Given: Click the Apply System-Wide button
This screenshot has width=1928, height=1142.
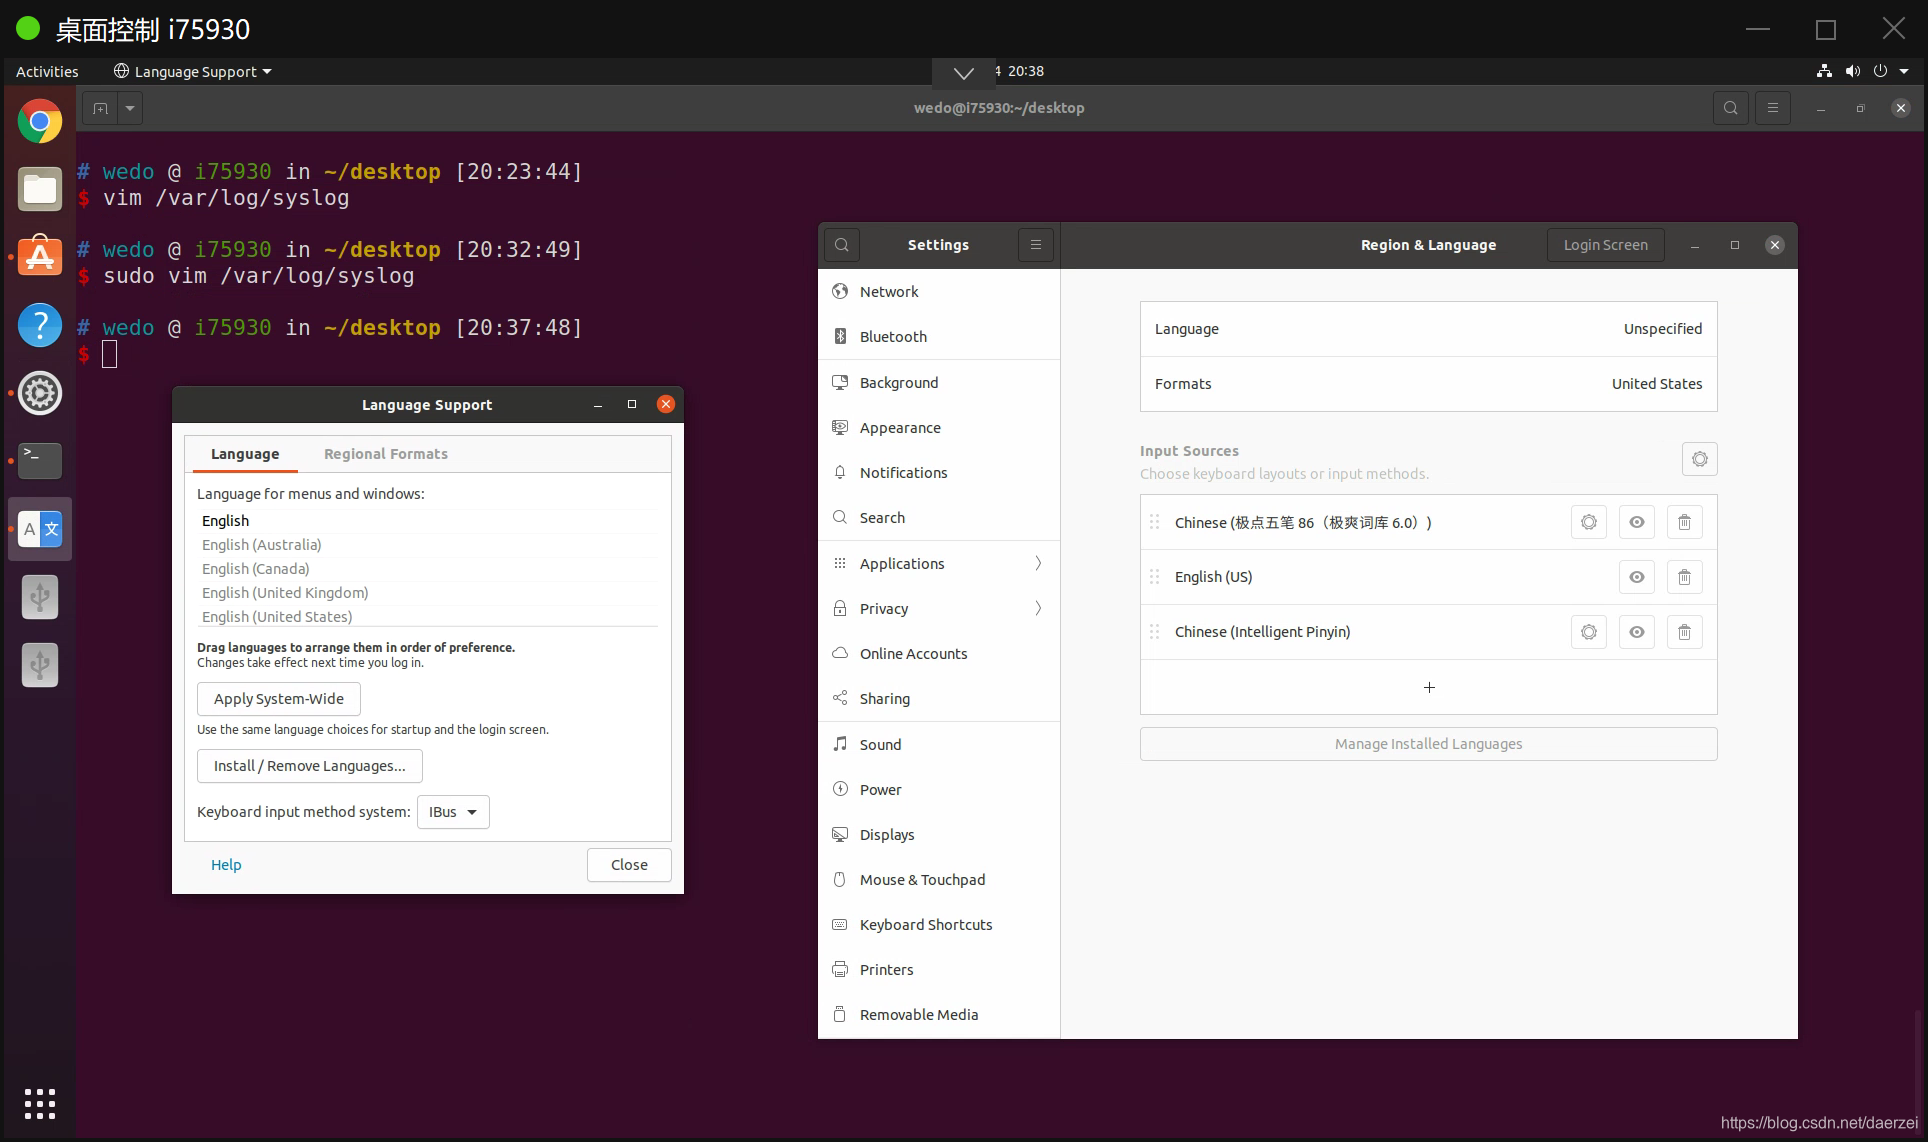Looking at the screenshot, I should pos(278,699).
